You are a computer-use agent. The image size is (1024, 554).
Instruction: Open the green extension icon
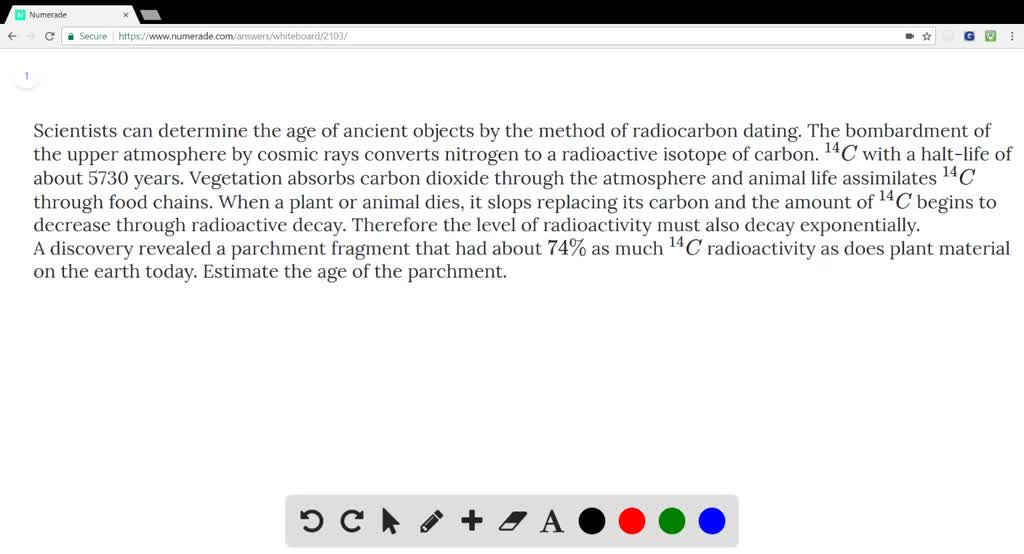click(990, 36)
